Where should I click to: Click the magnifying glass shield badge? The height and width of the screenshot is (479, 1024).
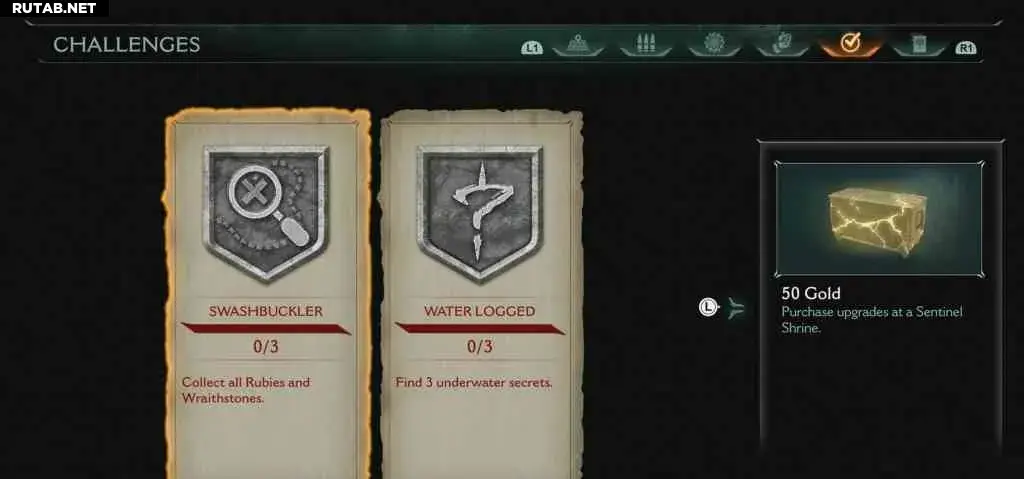pos(266,213)
